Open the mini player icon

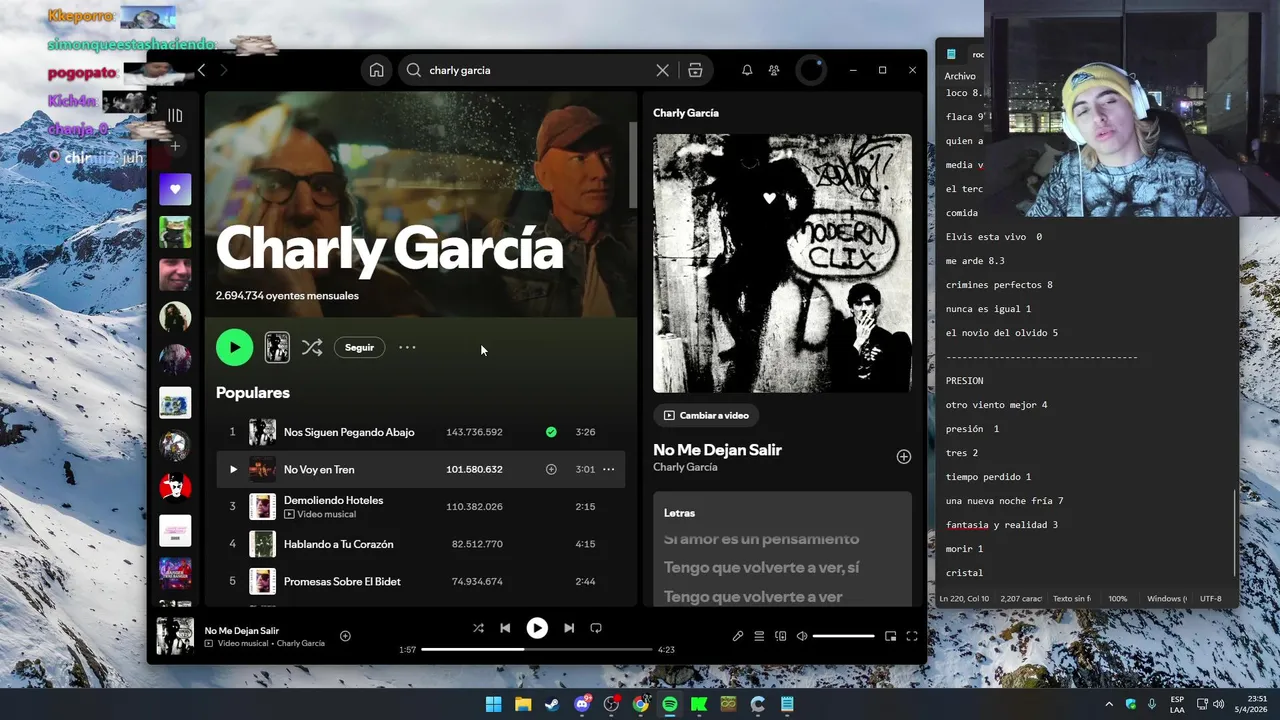coord(890,636)
